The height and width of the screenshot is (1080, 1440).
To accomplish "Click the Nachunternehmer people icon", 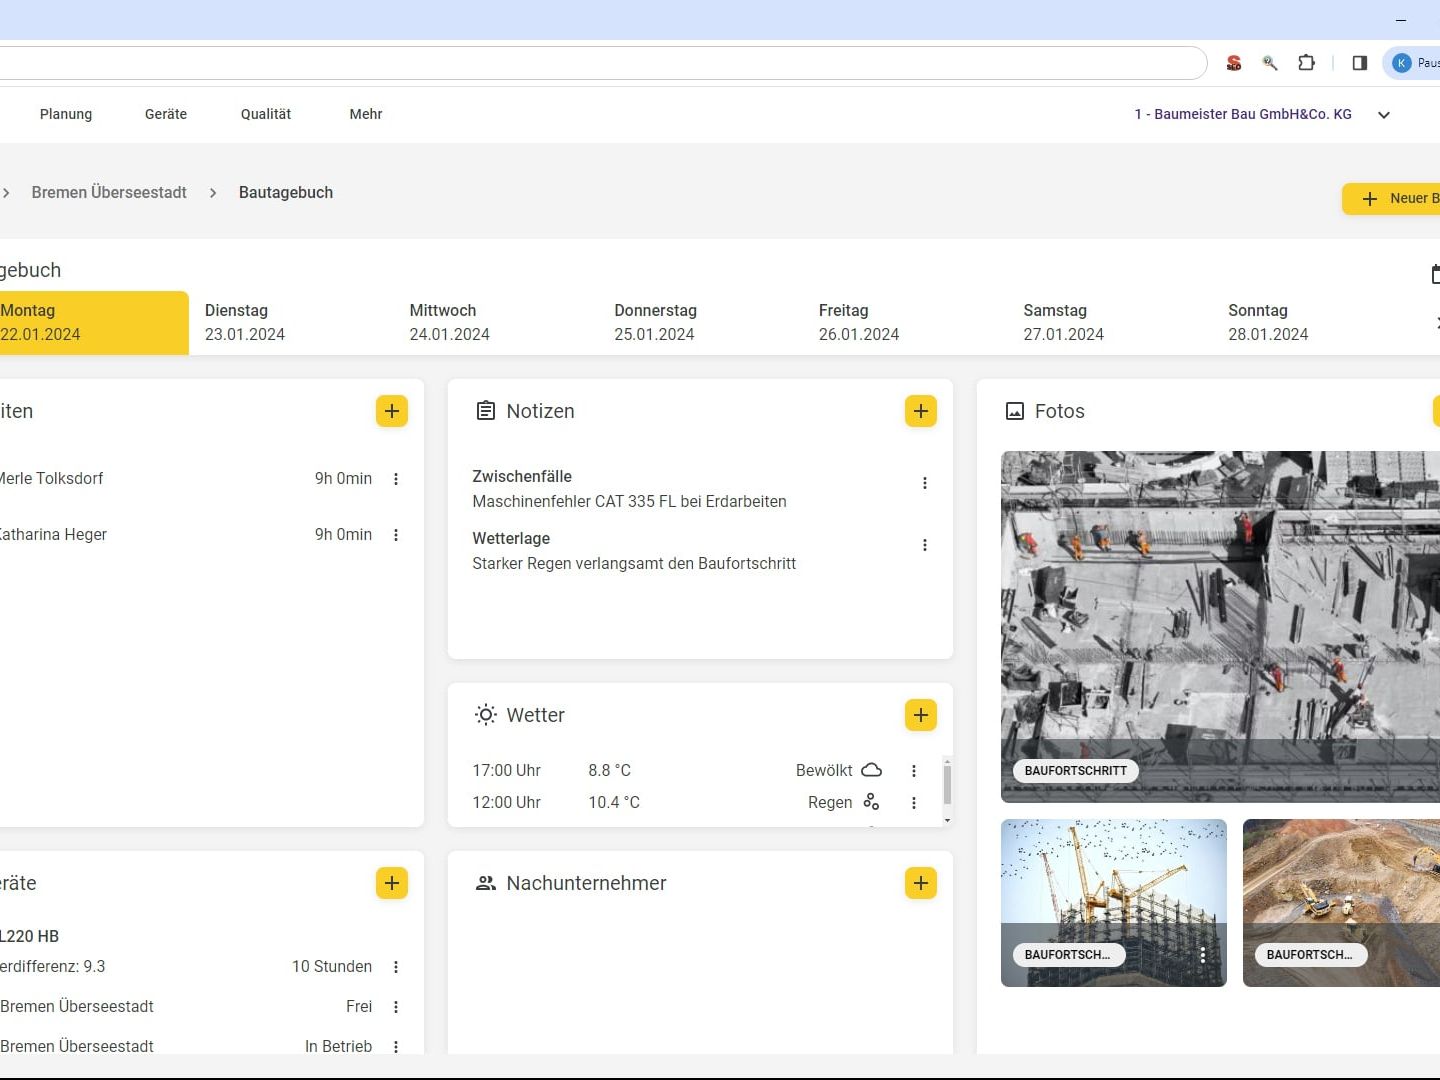I will pos(486,883).
